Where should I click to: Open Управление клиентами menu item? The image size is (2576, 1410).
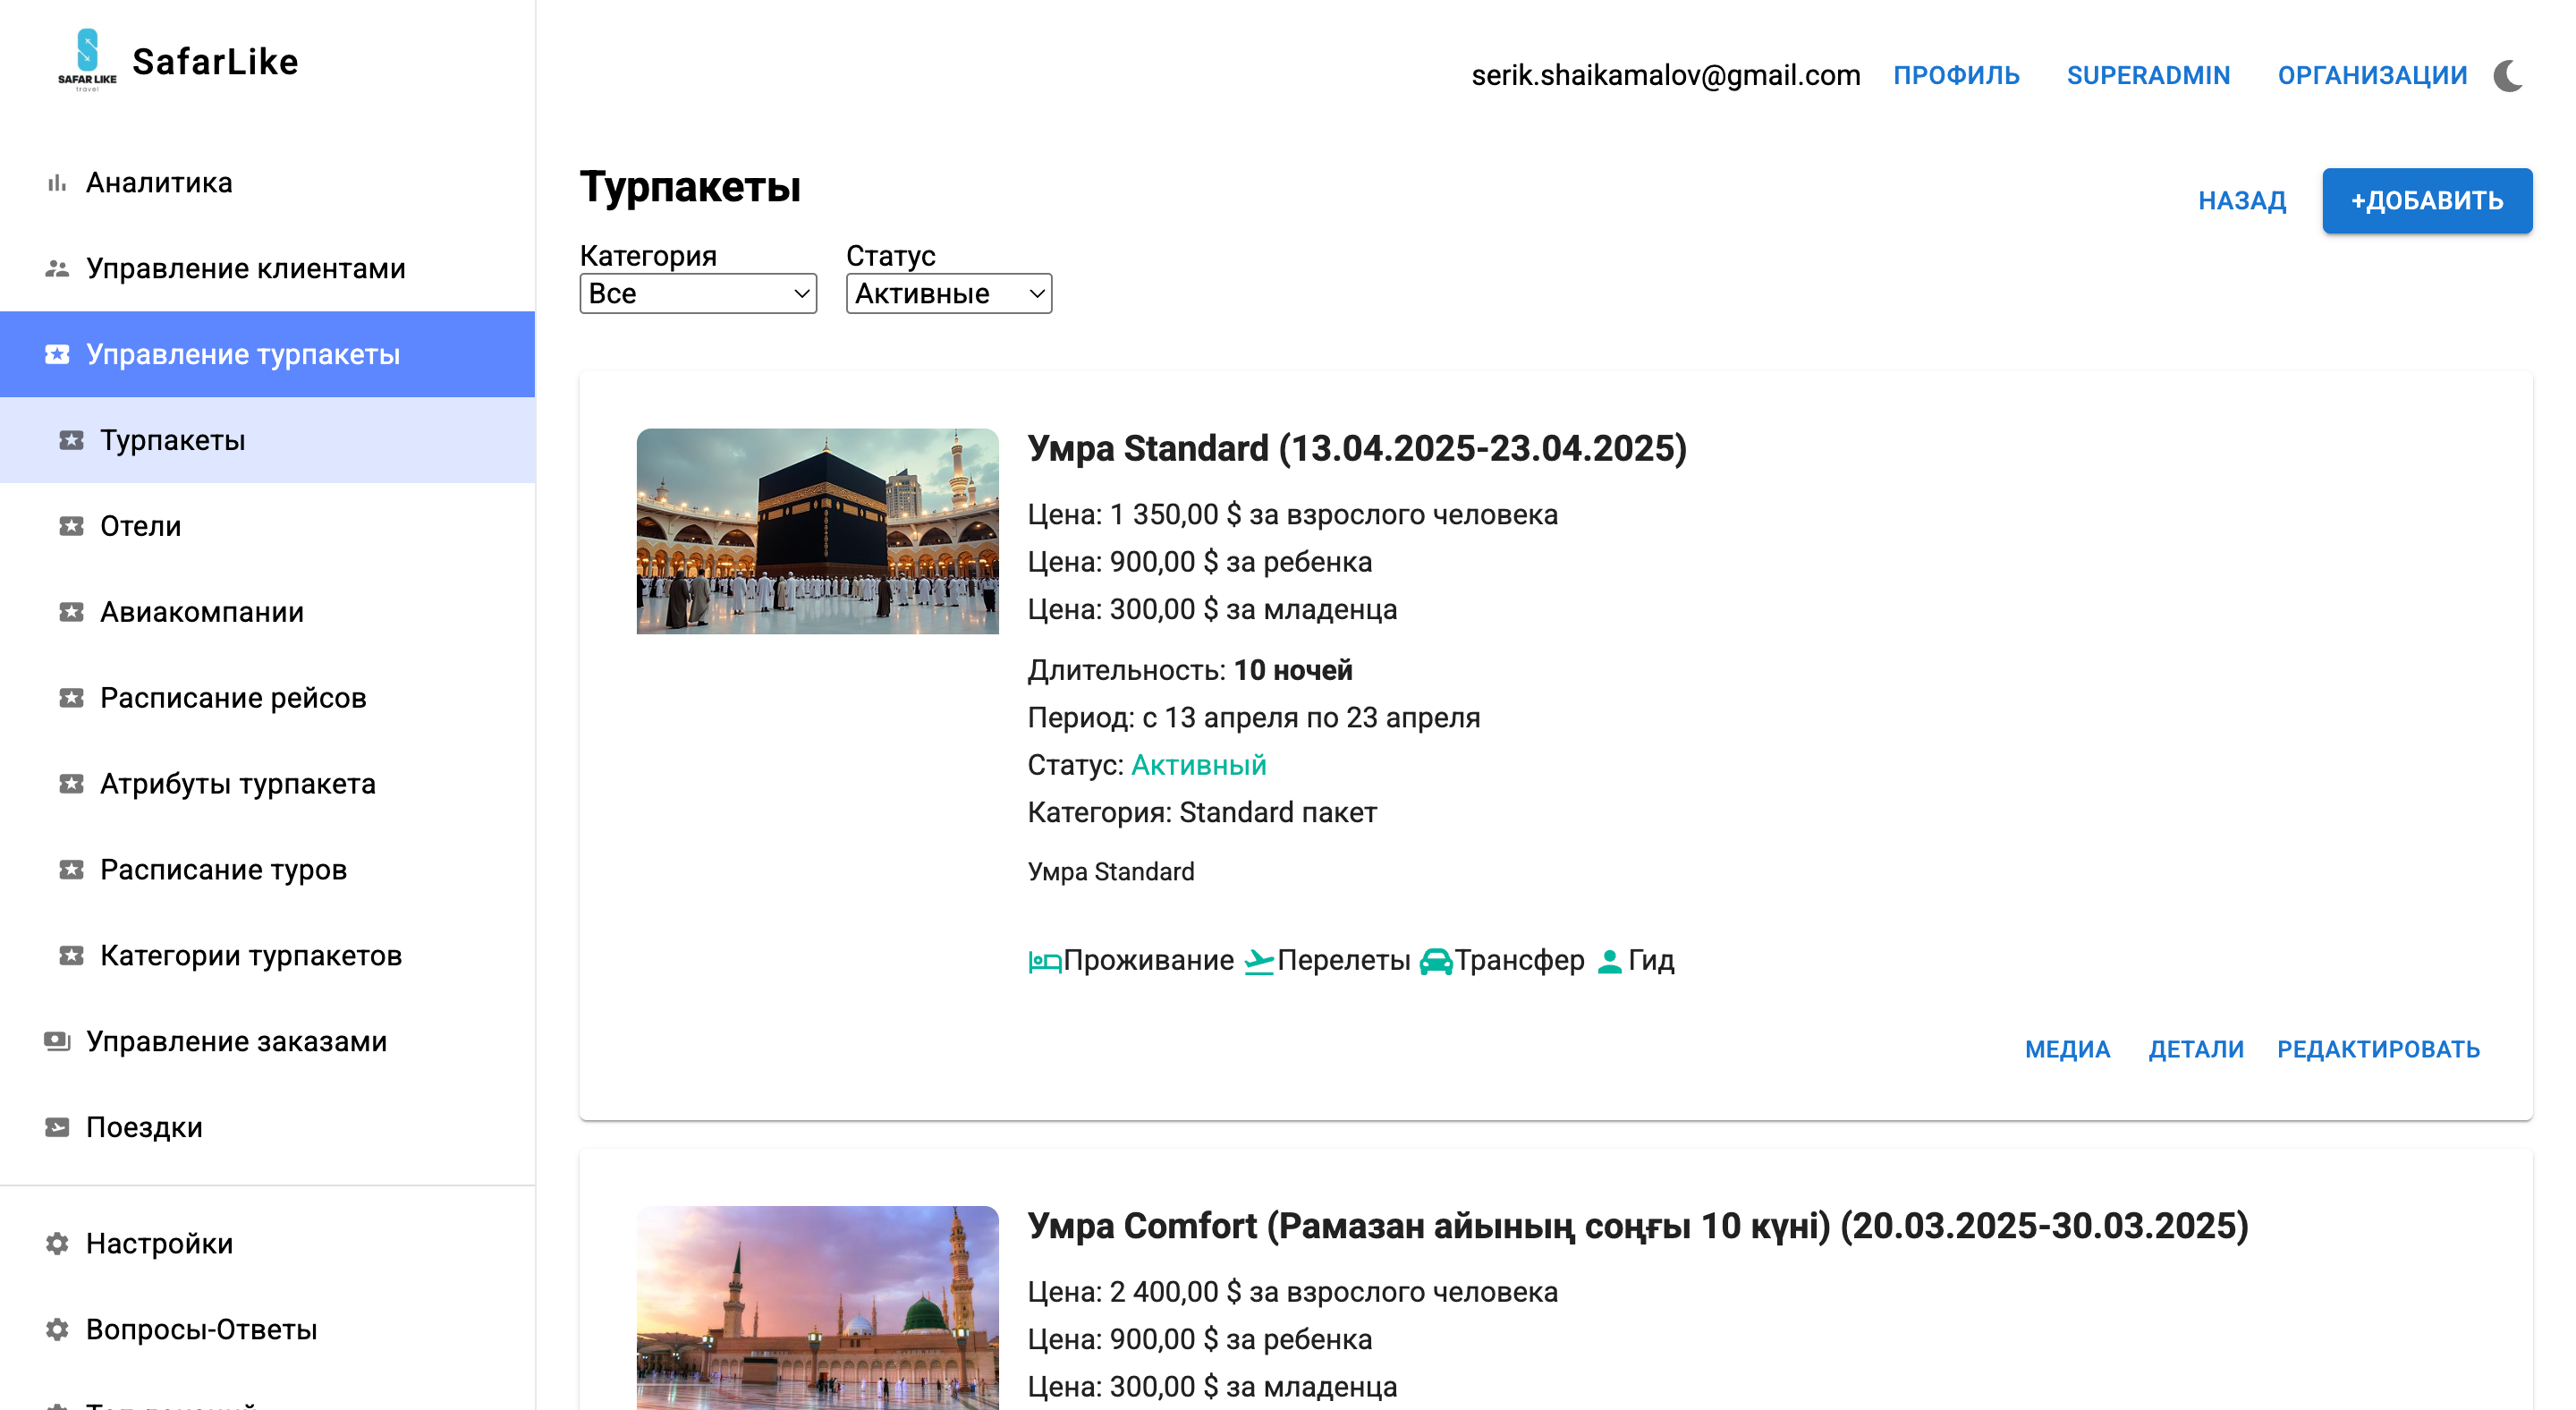coord(267,269)
